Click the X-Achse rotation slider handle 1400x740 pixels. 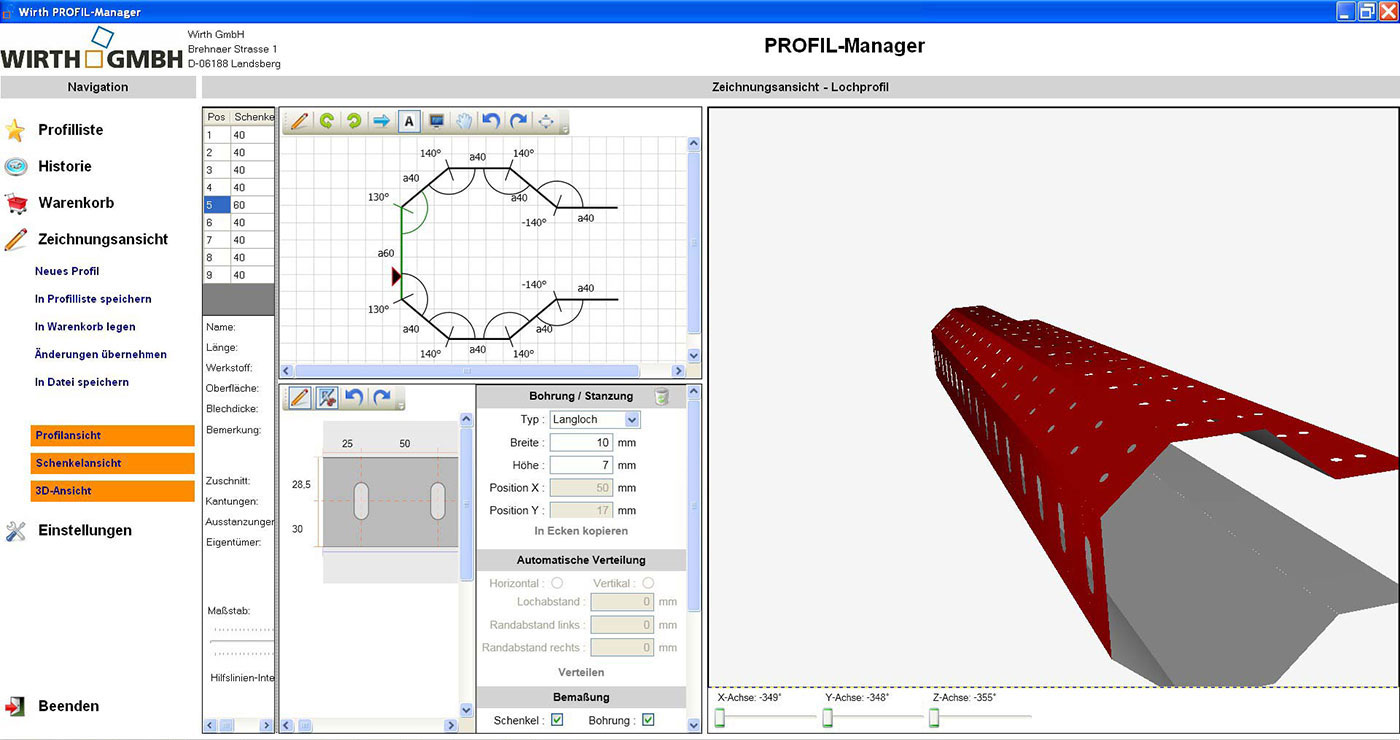719,717
